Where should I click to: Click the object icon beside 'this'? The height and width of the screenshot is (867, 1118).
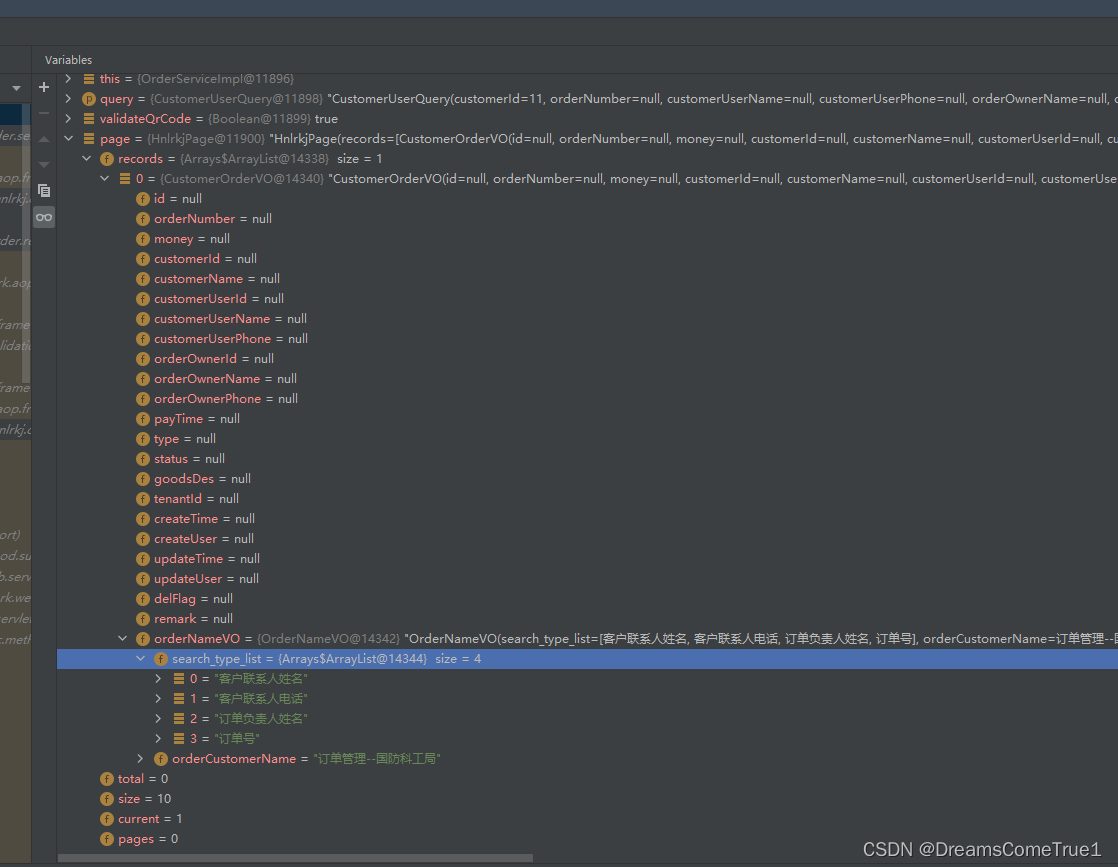click(x=89, y=79)
